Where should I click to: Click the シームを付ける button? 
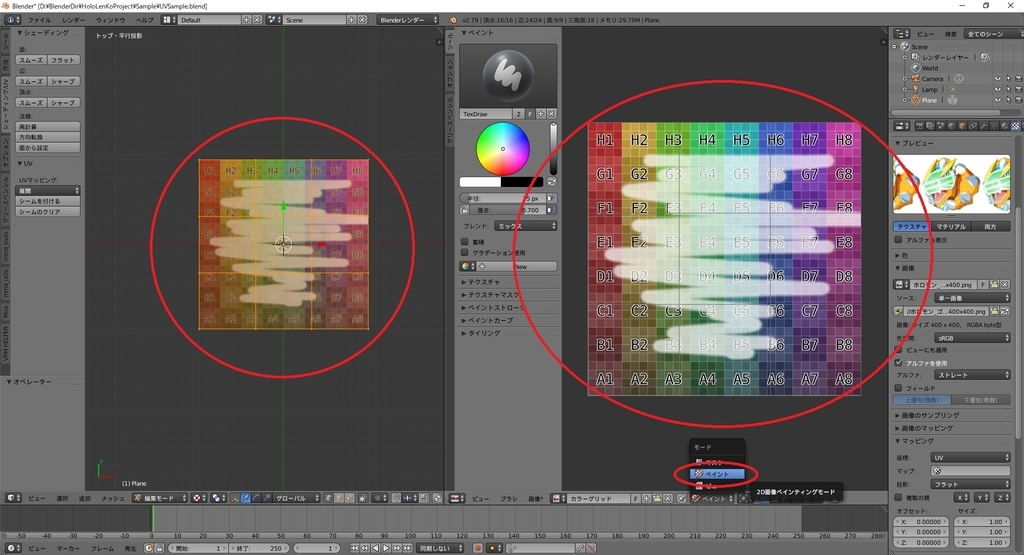[x=48, y=201]
